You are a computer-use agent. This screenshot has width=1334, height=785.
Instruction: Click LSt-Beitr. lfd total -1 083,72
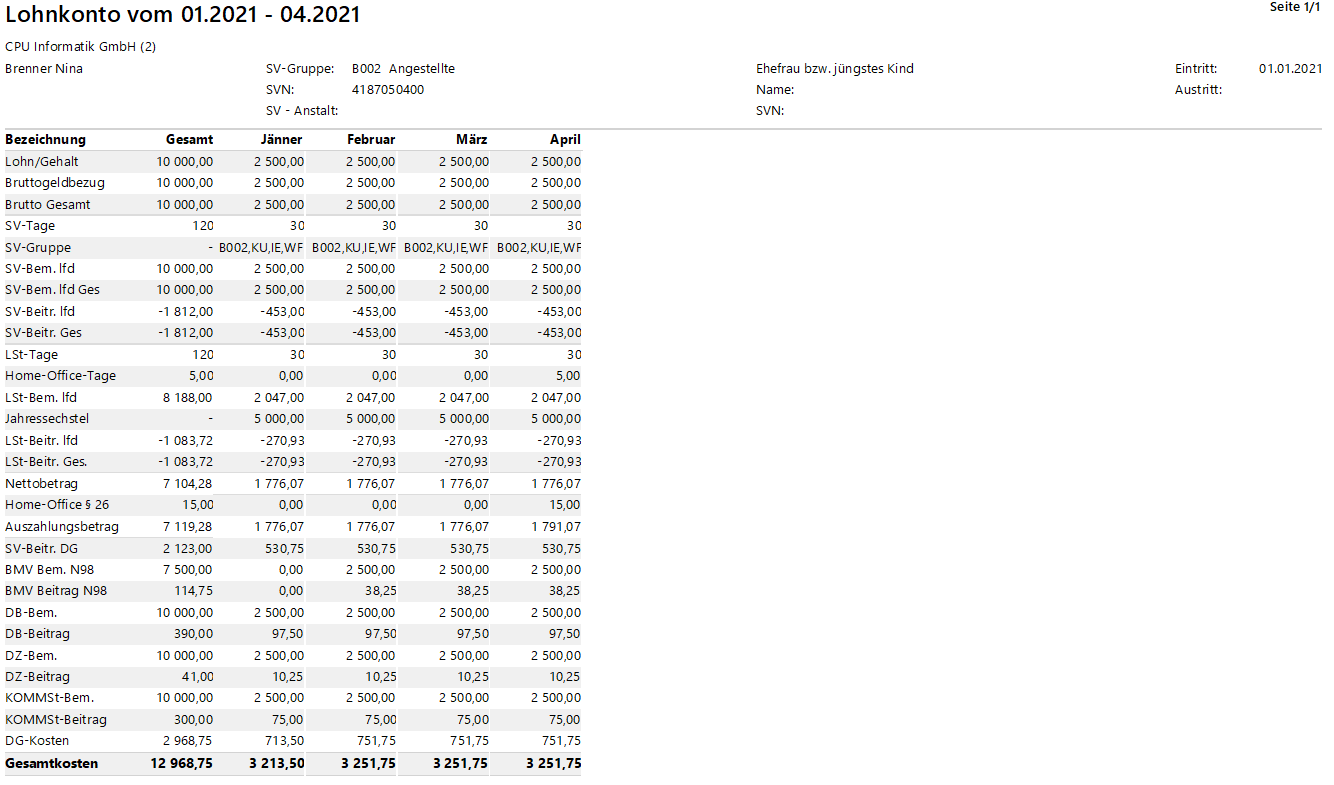(x=185, y=441)
